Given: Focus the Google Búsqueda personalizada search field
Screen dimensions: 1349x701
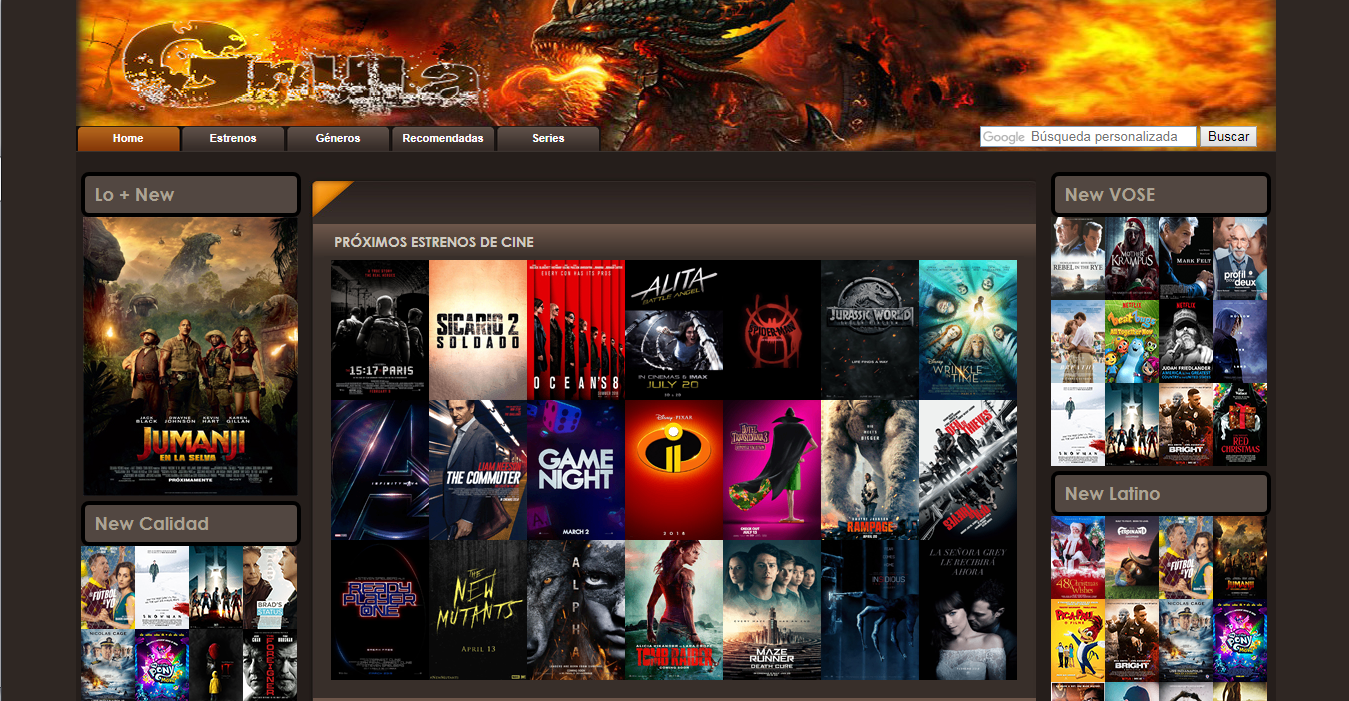Looking at the screenshot, I should point(1088,137).
